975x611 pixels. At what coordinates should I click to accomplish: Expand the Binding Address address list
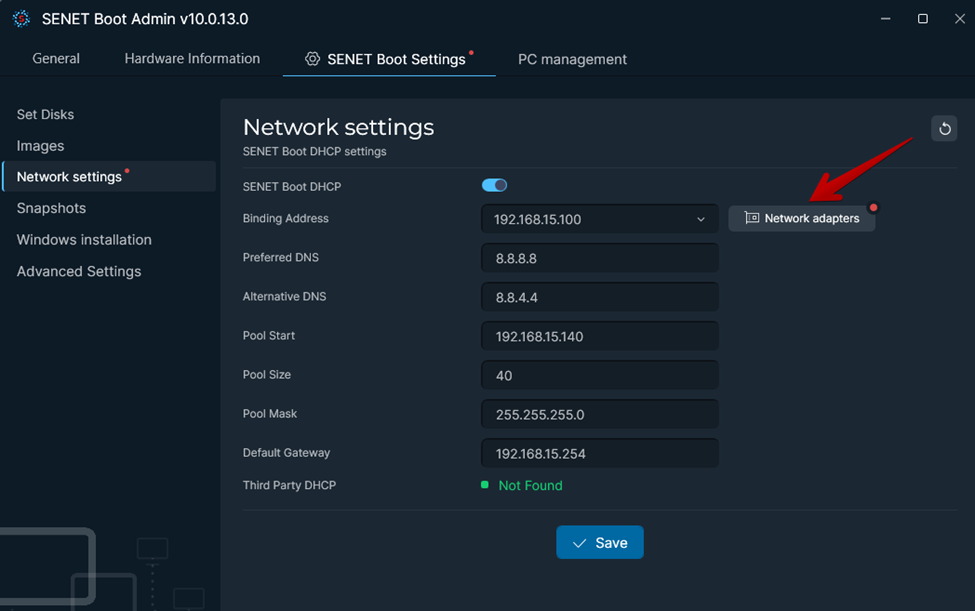[599, 218]
